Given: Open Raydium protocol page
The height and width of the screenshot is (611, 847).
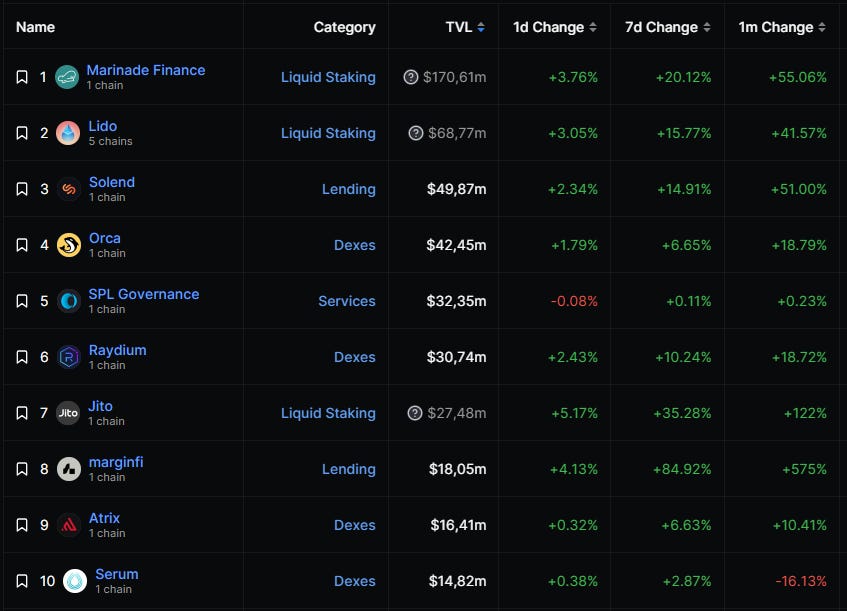Looking at the screenshot, I should click(x=117, y=350).
